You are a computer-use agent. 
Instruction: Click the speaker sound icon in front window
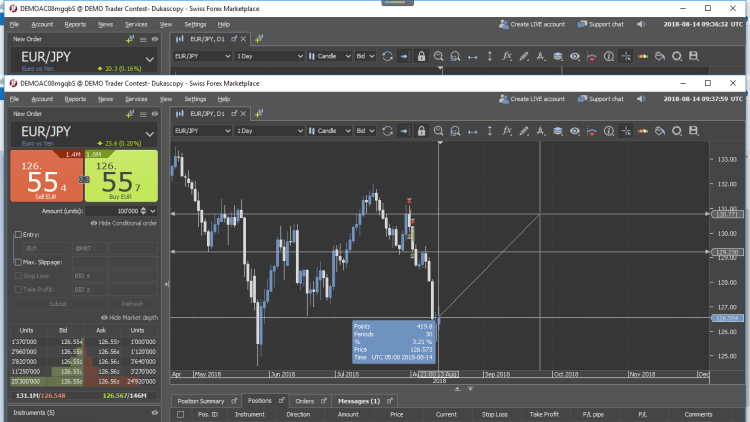[641, 99]
